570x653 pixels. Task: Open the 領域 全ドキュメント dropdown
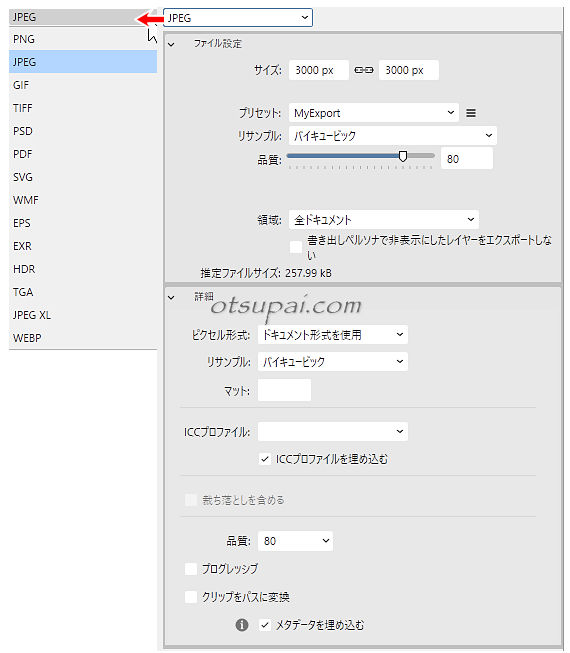coord(383,219)
